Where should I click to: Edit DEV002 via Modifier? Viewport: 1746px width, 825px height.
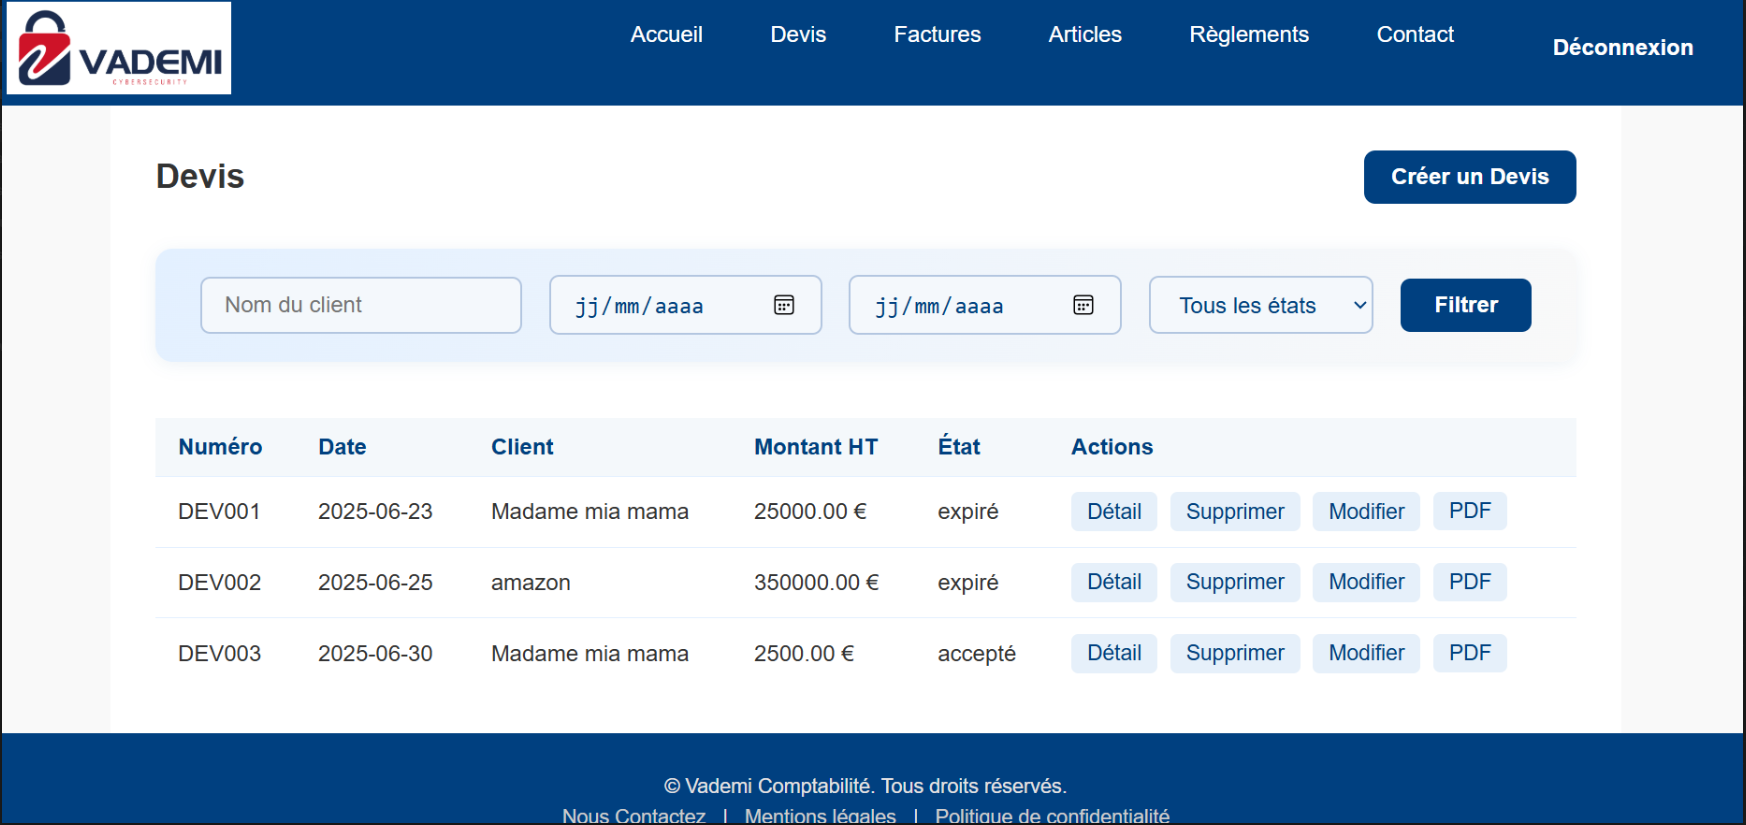coord(1366,582)
